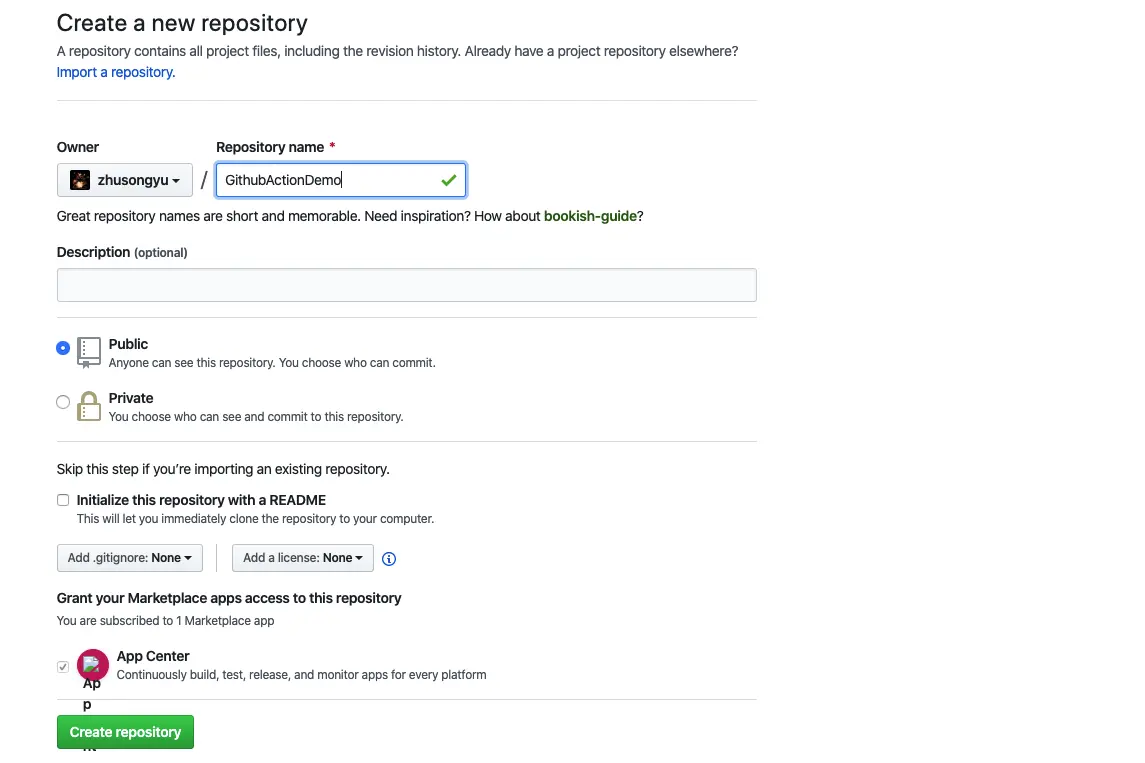The image size is (1145, 763).
Task: Click the Create a new repository heading
Action: 182,23
